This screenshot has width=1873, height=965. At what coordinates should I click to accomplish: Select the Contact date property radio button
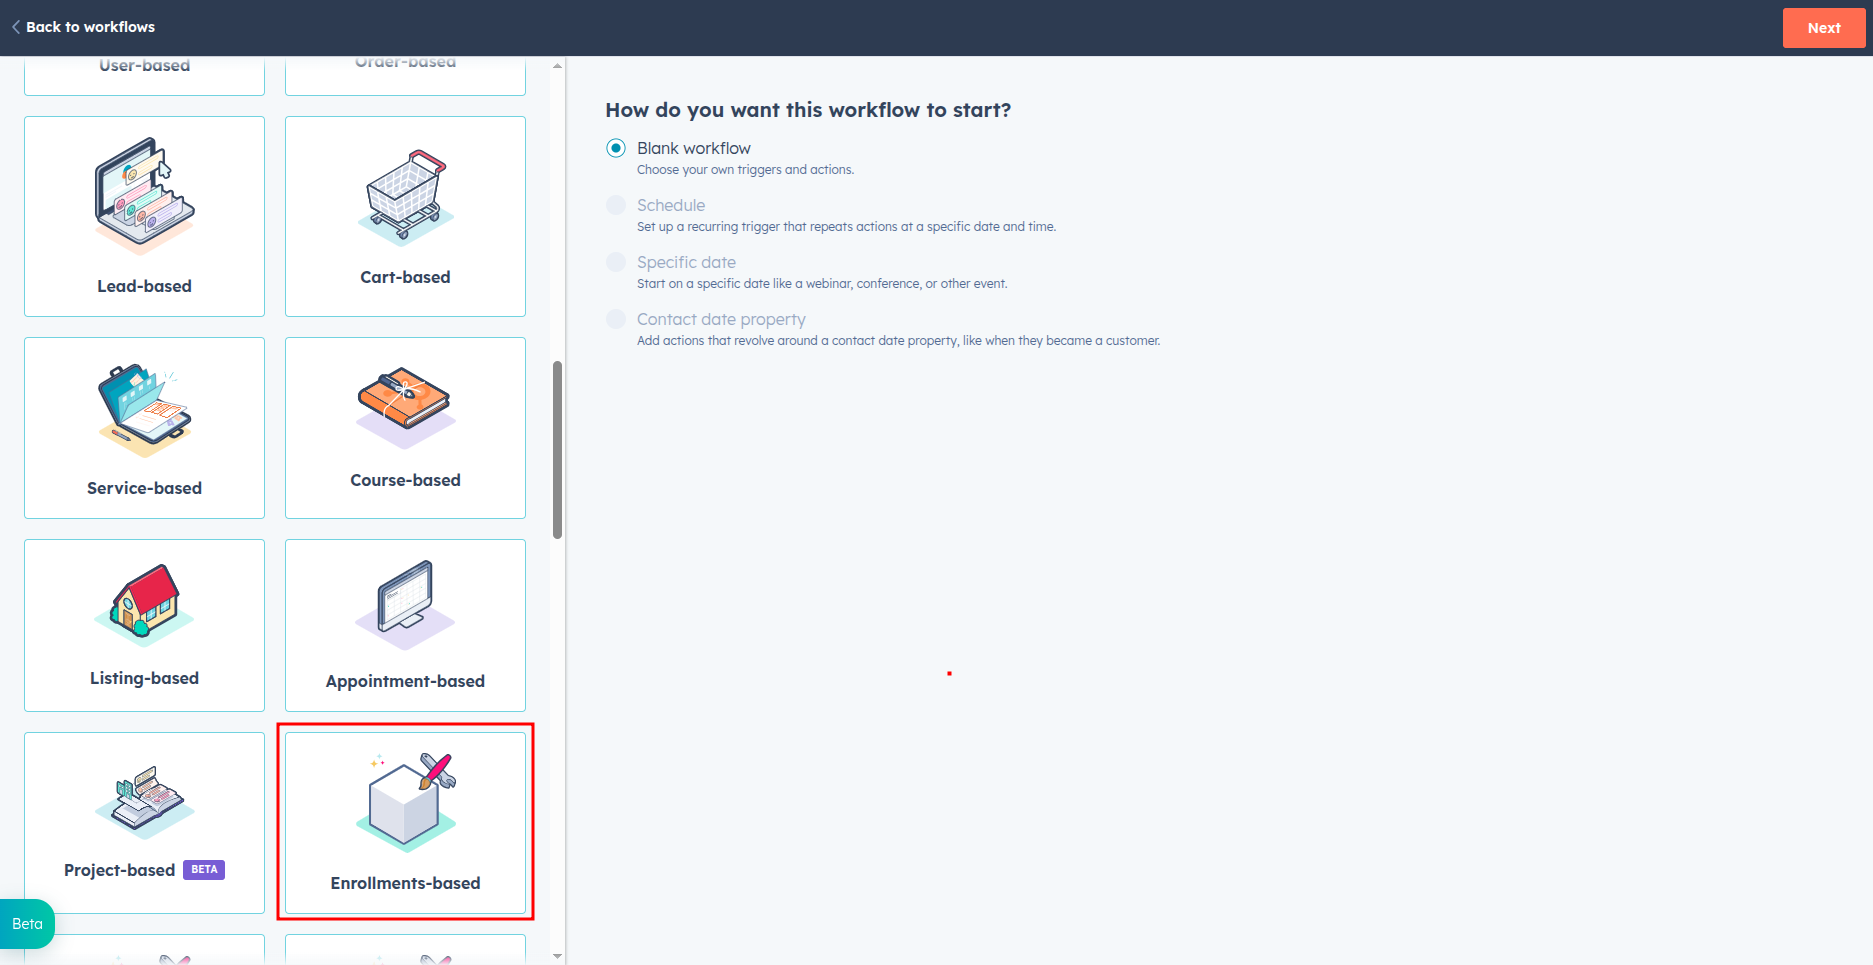pyautogui.click(x=616, y=319)
